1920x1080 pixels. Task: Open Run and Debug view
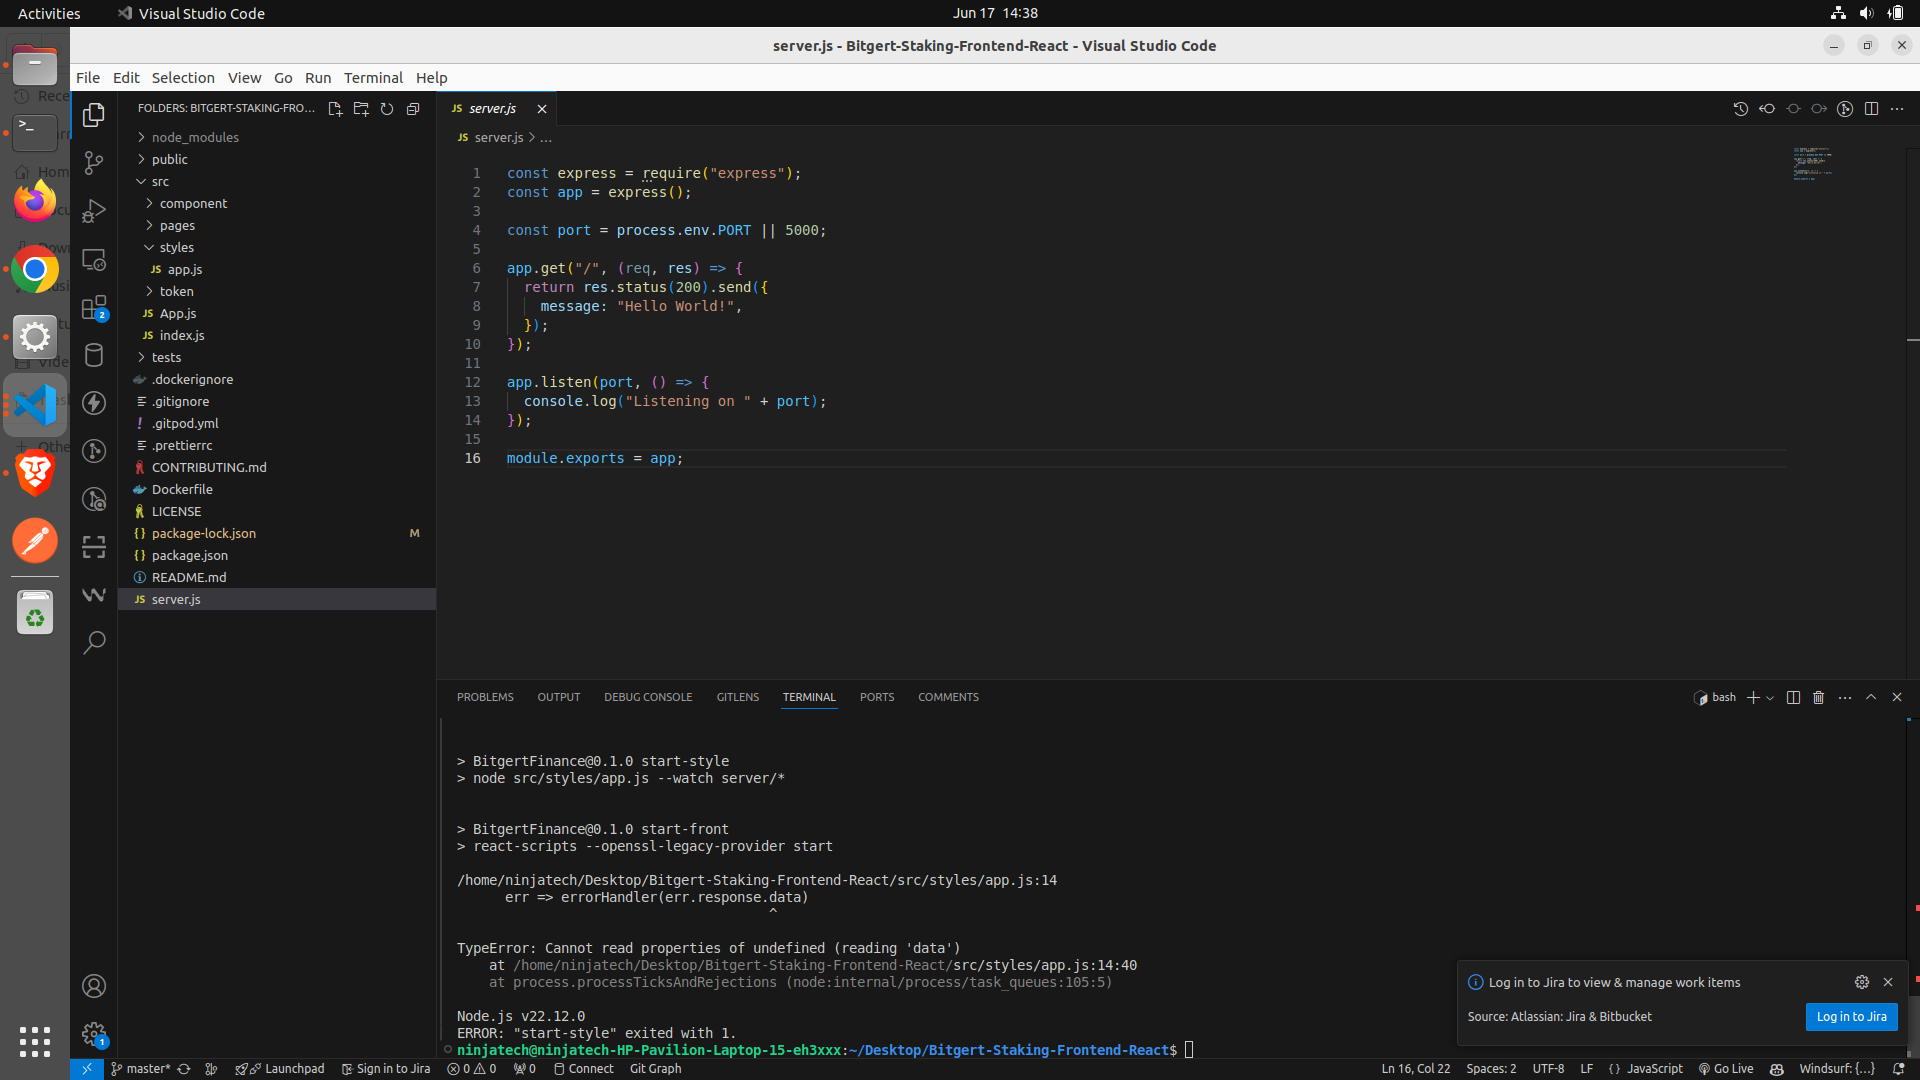point(94,211)
